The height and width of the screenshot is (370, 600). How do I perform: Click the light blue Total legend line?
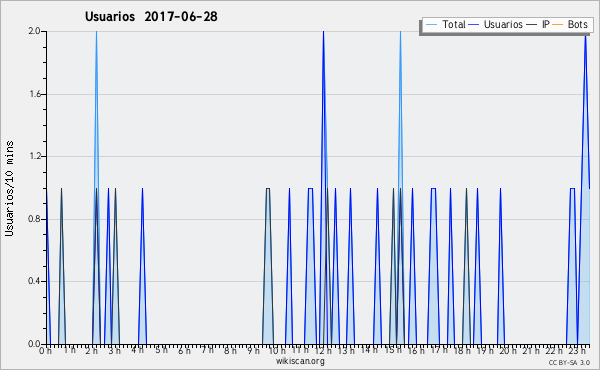[431, 25]
